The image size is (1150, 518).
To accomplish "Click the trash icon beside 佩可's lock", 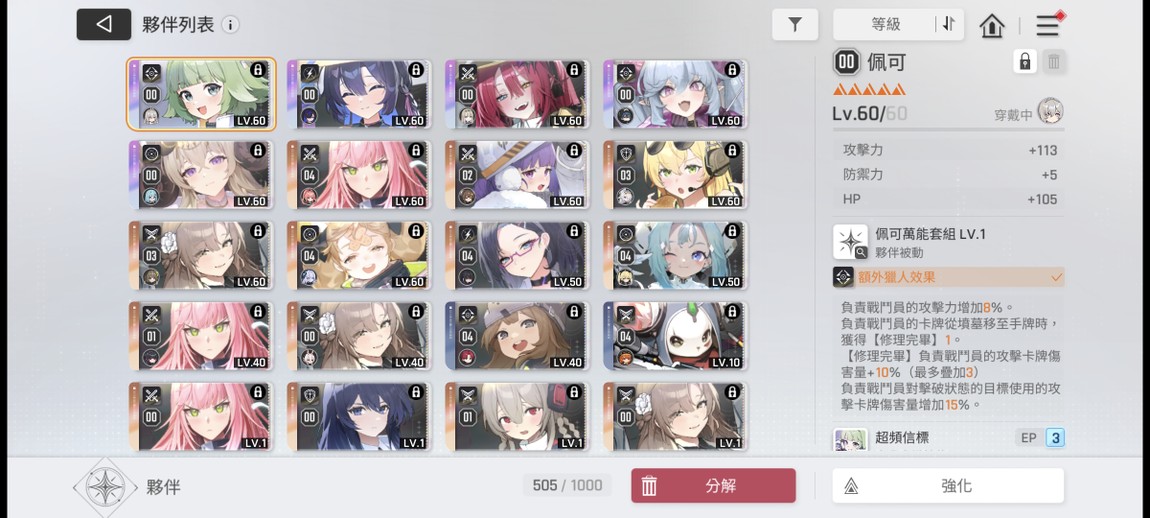I will point(1054,62).
